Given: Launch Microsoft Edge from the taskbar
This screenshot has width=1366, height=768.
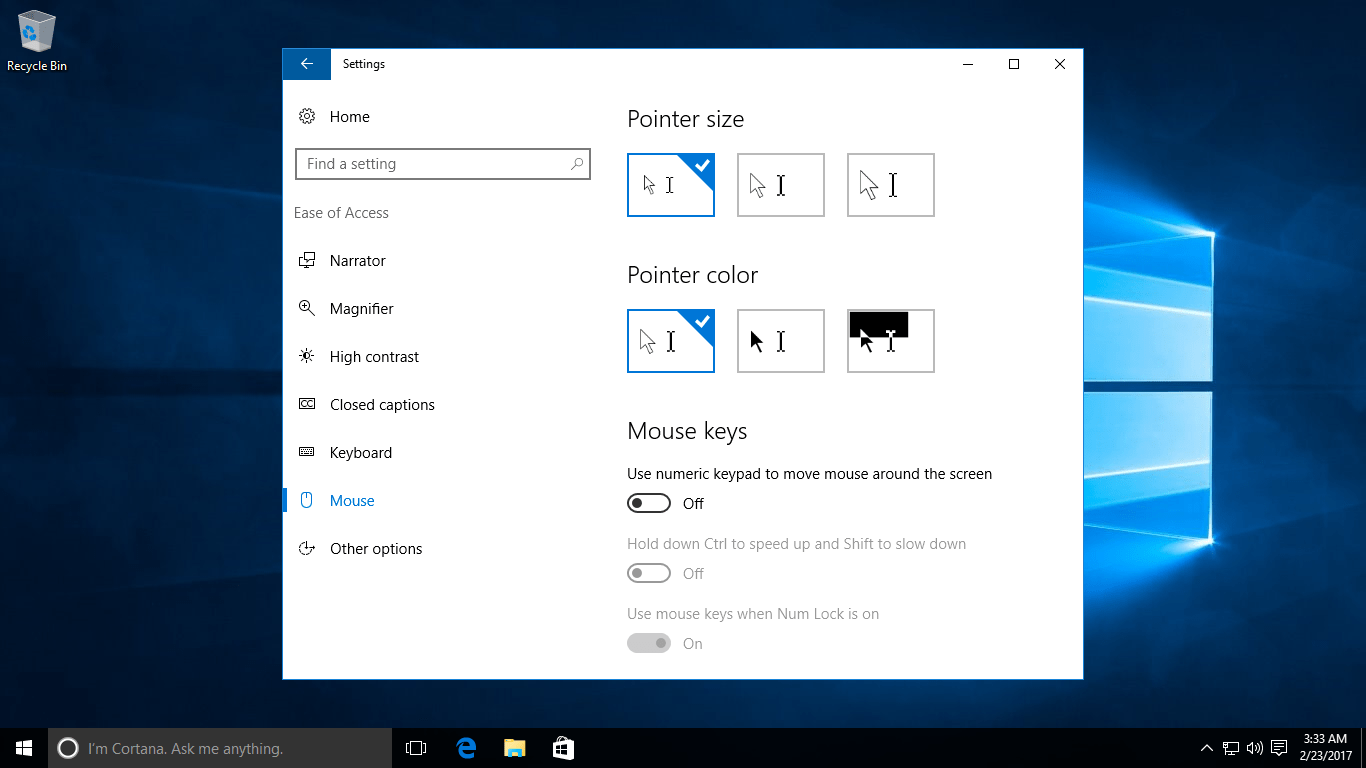Looking at the screenshot, I should (465, 747).
